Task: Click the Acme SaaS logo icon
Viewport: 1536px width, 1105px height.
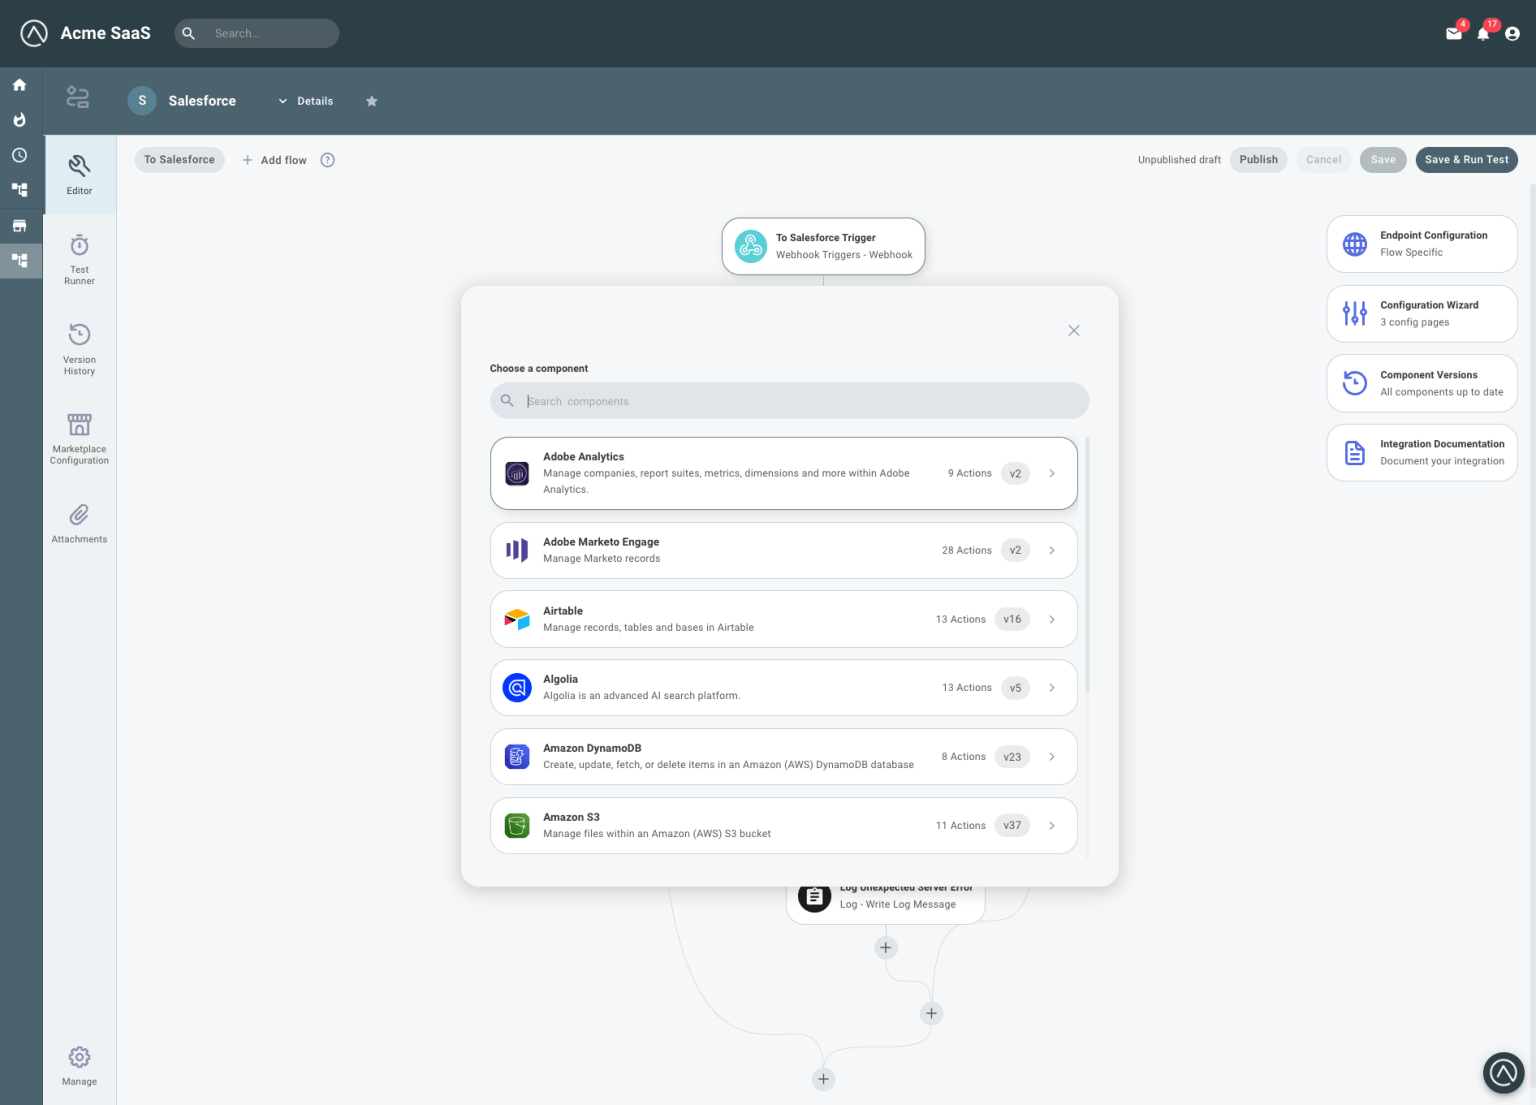Action: pos(34,33)
